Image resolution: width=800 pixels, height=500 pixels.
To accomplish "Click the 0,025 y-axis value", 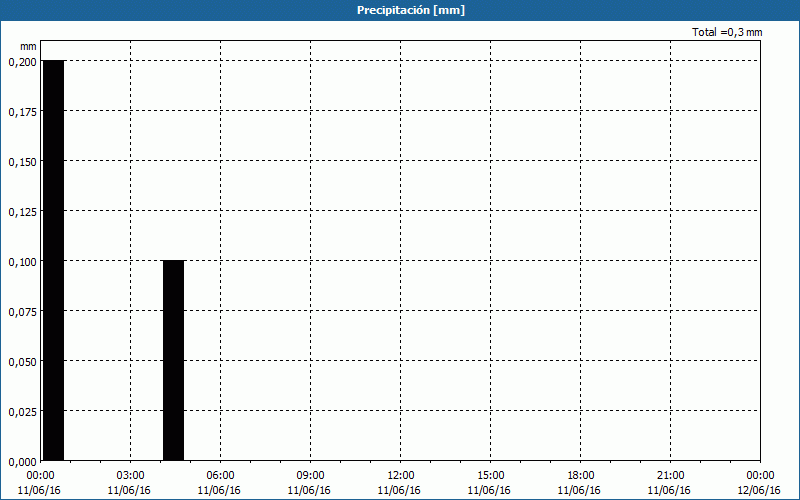I will 22,412.
